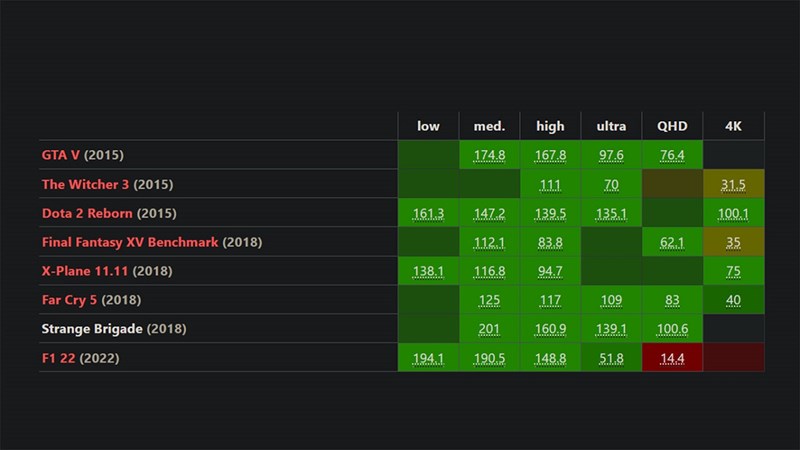Click the 'med.' column header
The width and height of the screenshot is (800, 450).
pos(489,126)
